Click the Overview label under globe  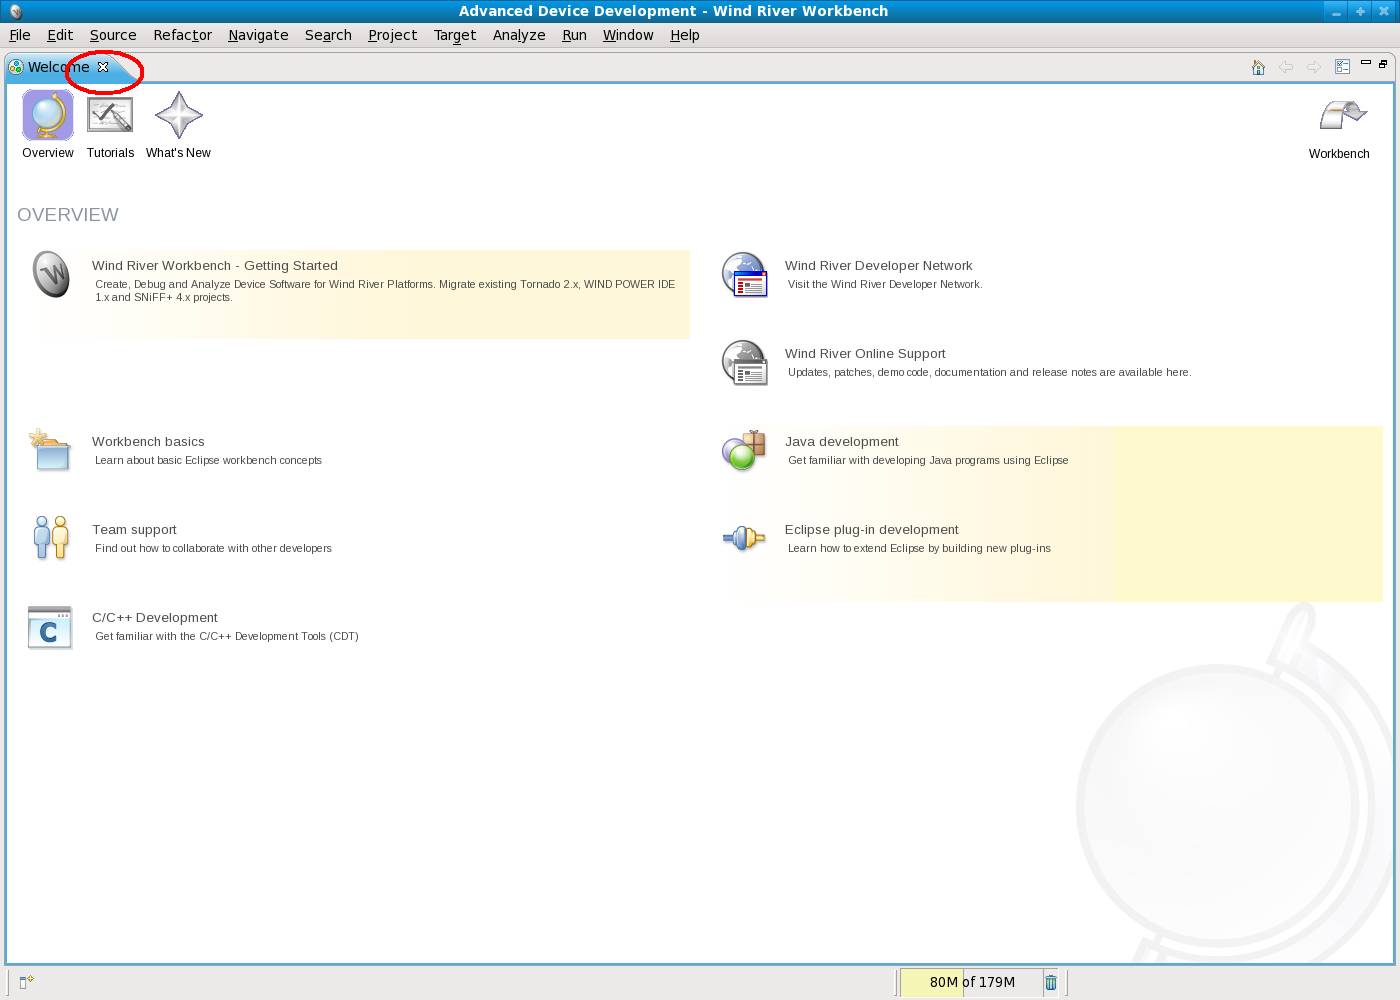[48, 153]
